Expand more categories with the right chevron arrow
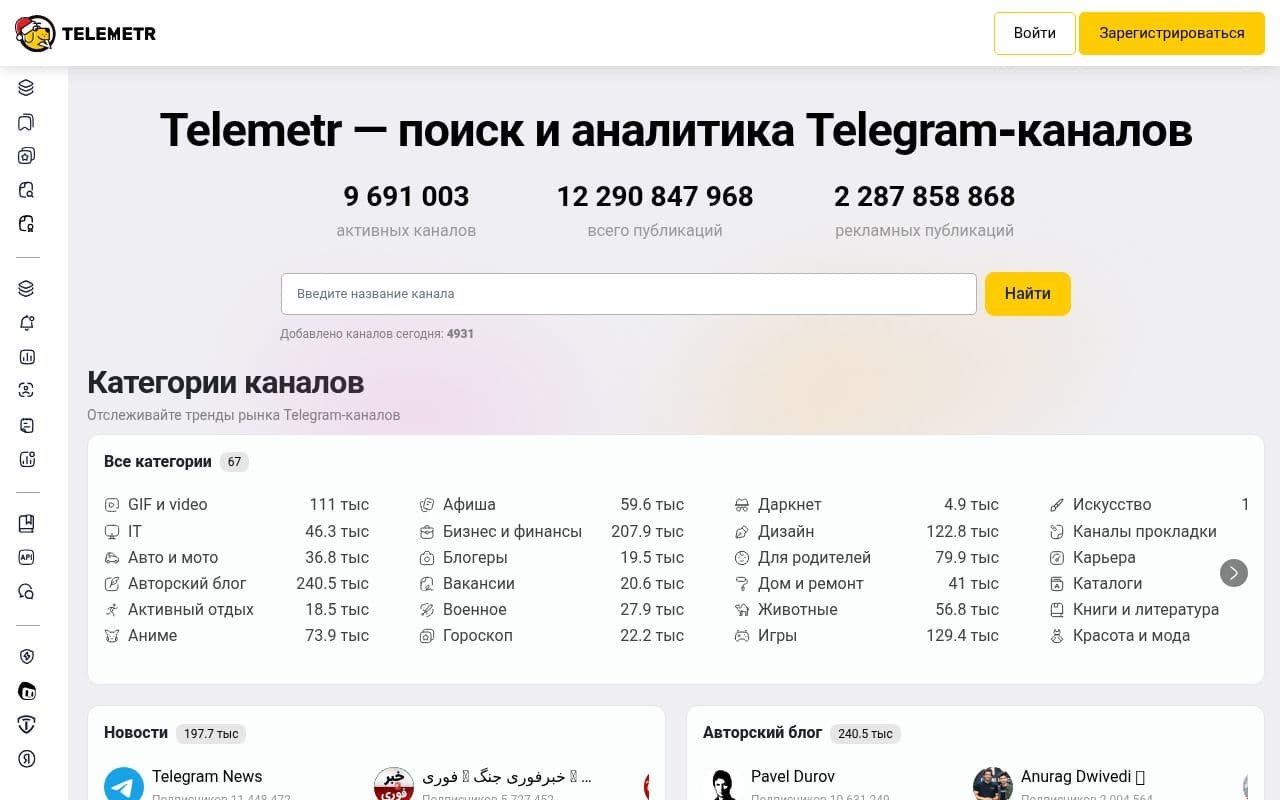 [1234, 573]
